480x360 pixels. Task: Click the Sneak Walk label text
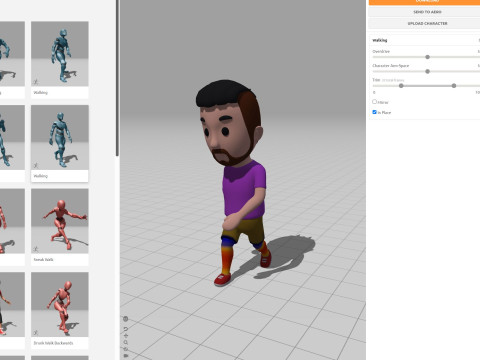coord(43,259)
